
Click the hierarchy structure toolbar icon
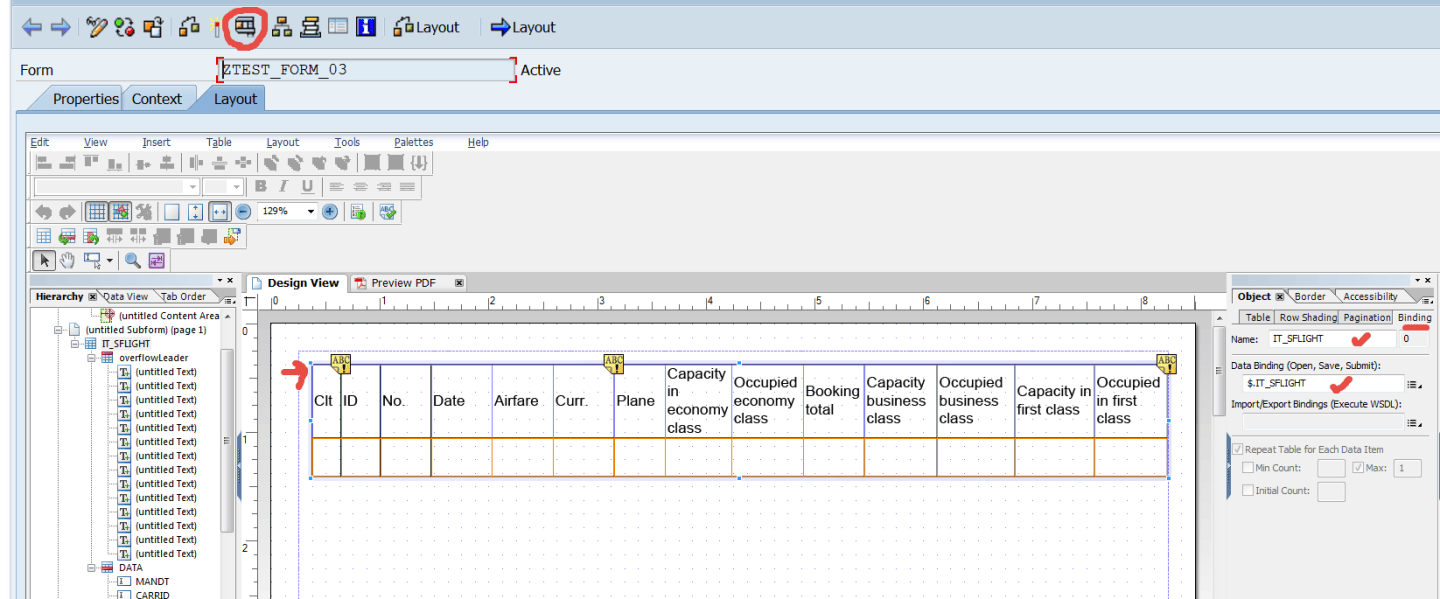click(x=283, y=27)
